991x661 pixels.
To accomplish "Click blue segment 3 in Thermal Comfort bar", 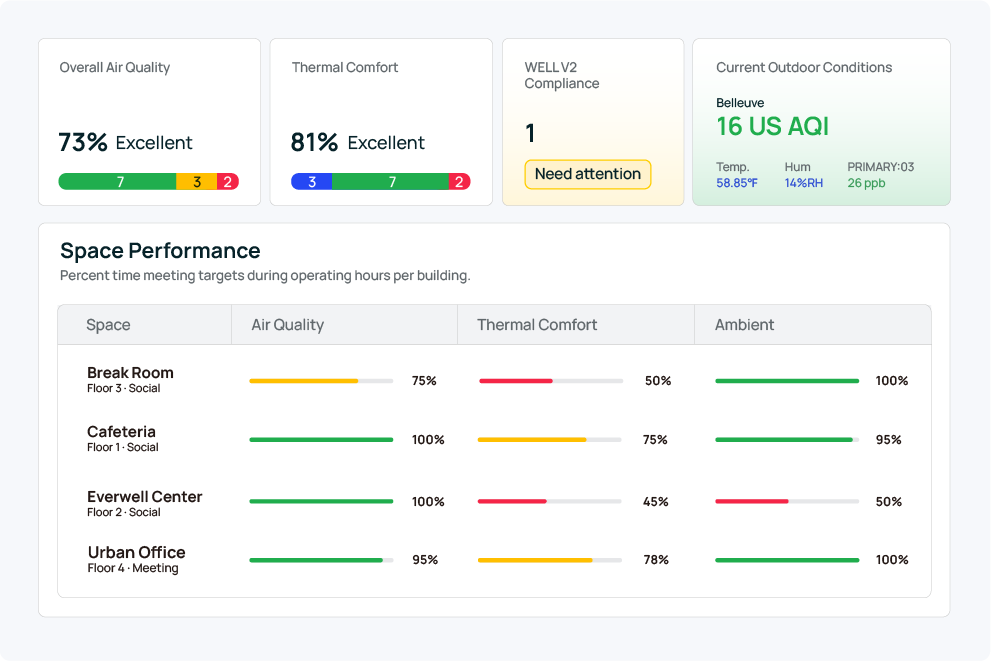I will point(312,182).
